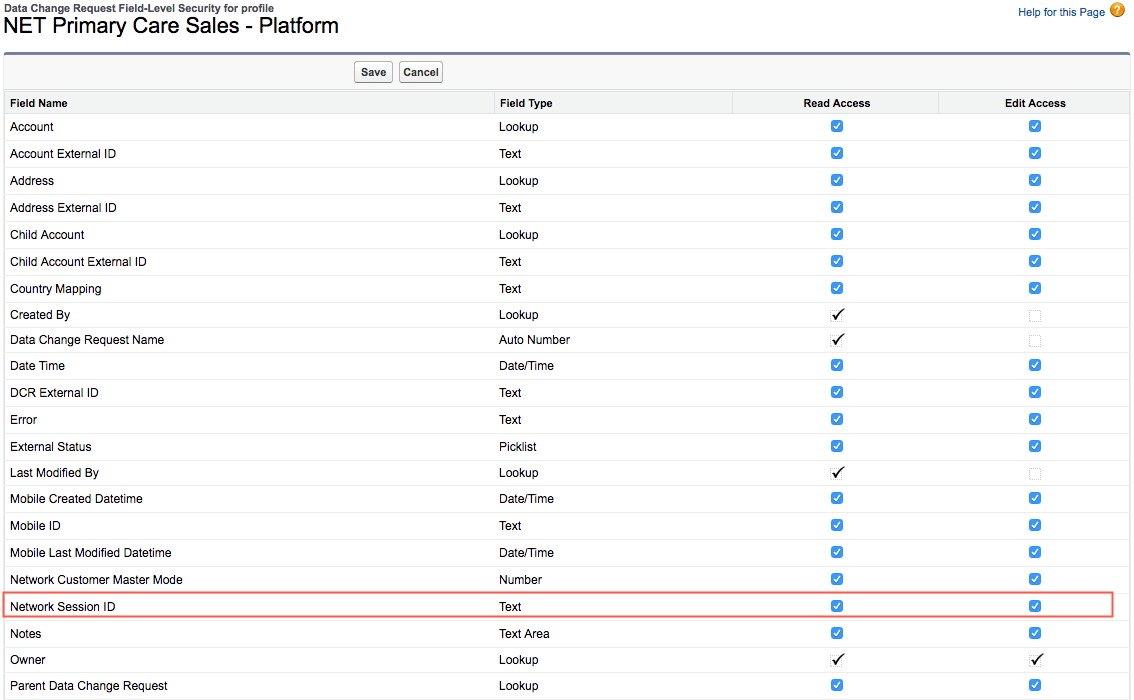Disable Edit Access for Address External ID
This screenshot has width=1134, height=700.
pyautogui.click(x=1035, y=207)
